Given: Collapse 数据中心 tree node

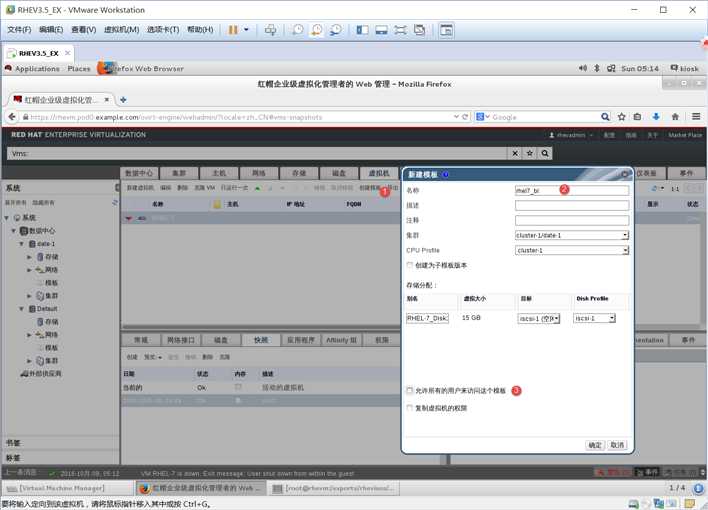Looking at the screenshot, I should click(x=14, y=231).
